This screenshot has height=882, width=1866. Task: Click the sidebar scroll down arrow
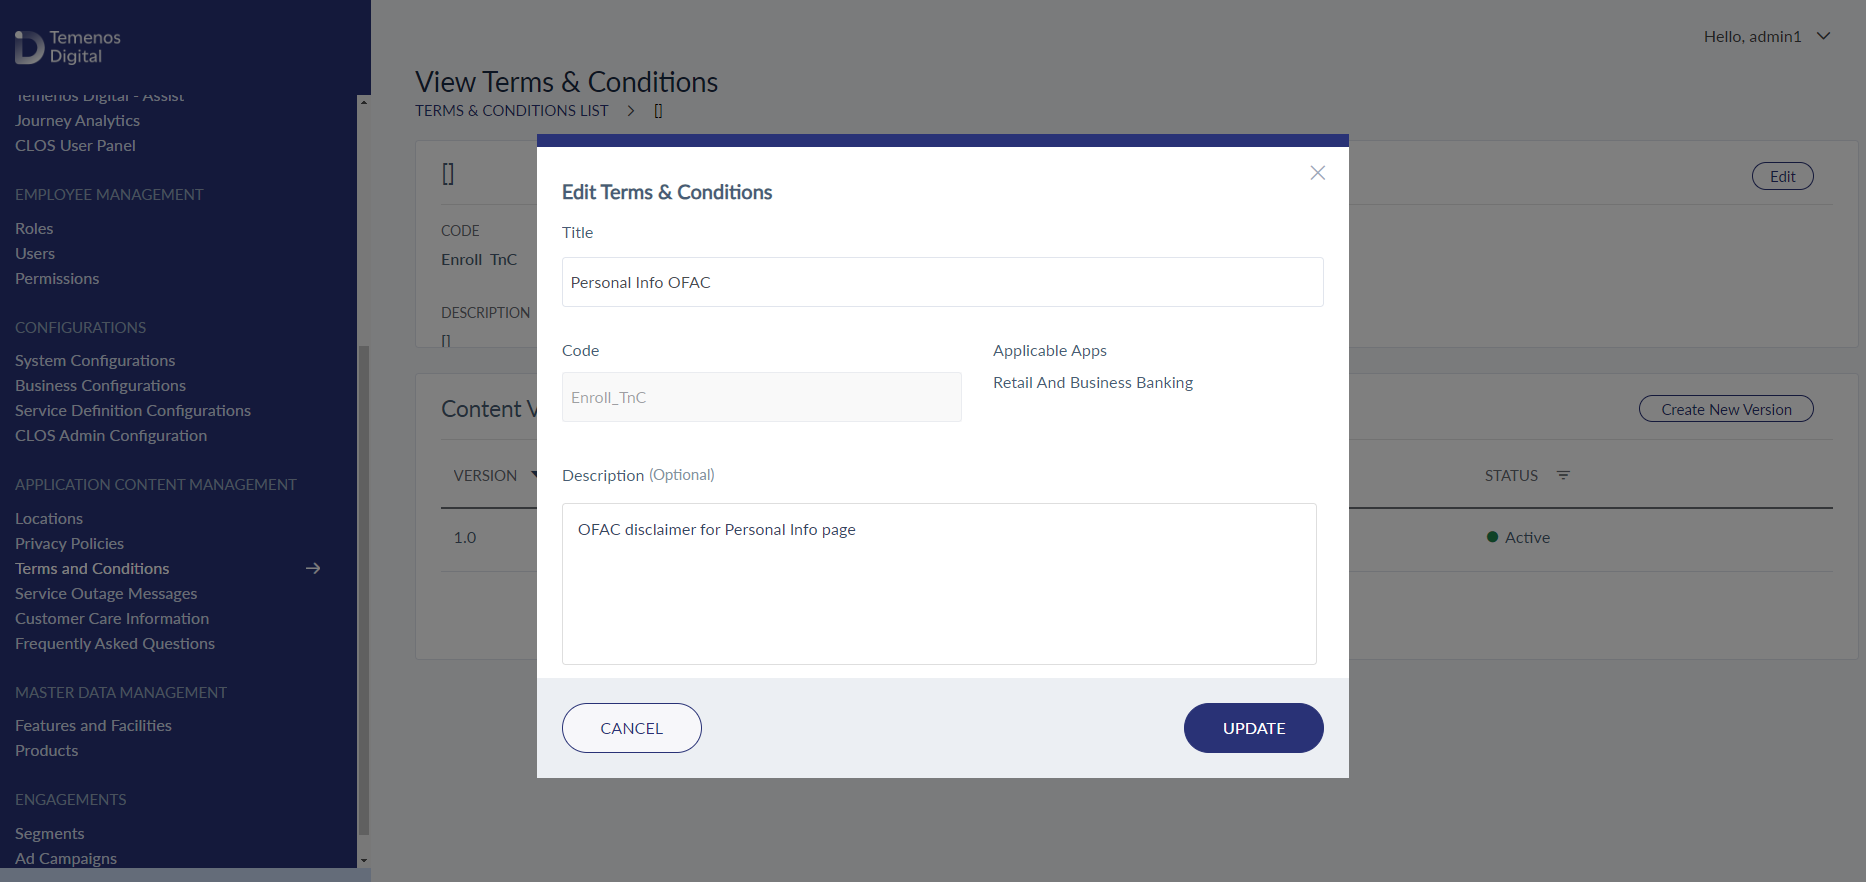pos(363,860)
